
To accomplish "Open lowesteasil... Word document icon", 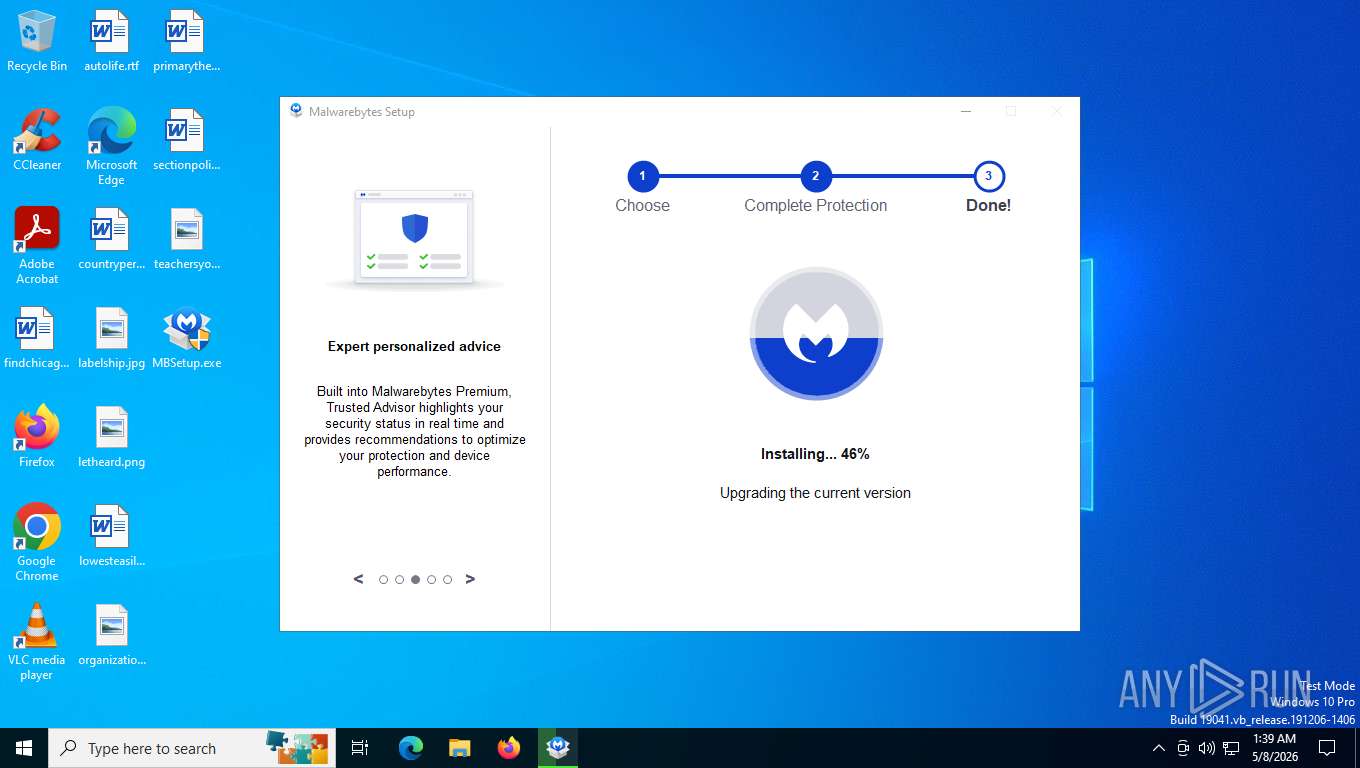I will coord(111,535).
